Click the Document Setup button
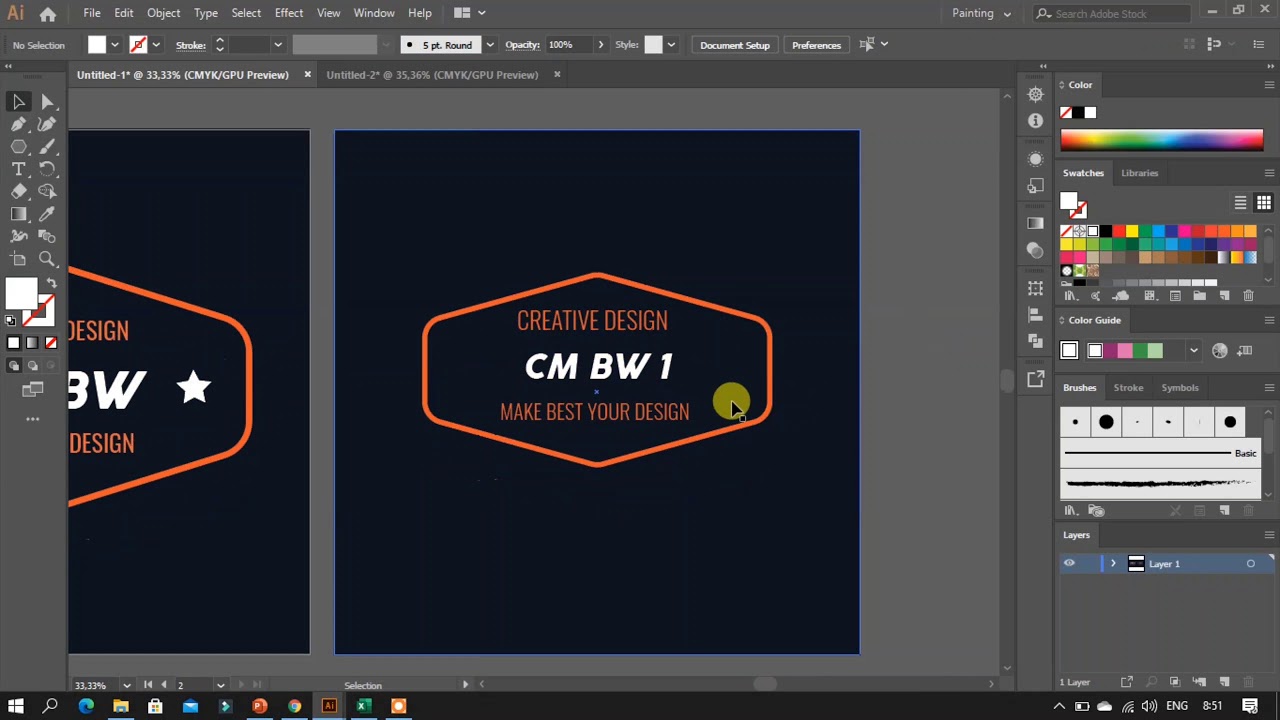 pyautogui.click(x=735, y=45)
